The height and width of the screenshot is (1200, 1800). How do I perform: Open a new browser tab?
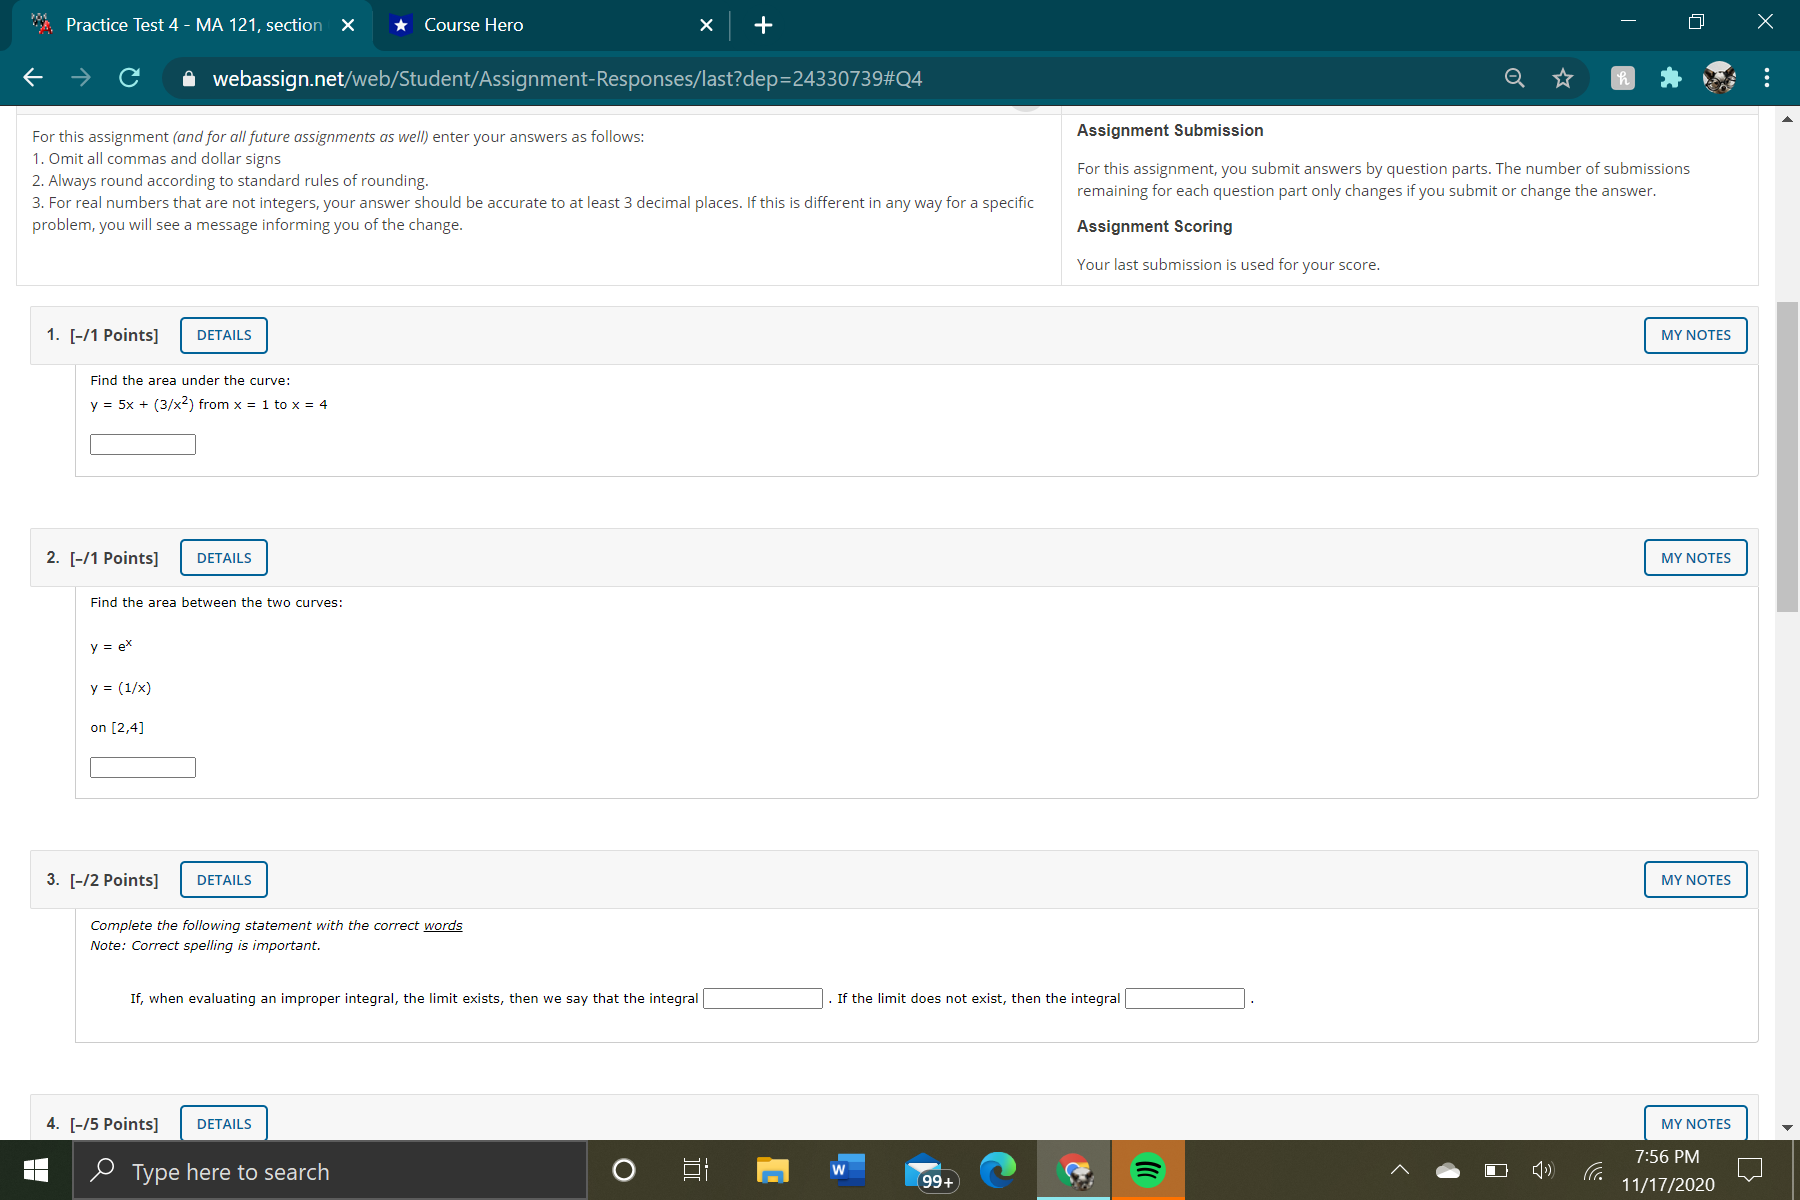(763, 25)
